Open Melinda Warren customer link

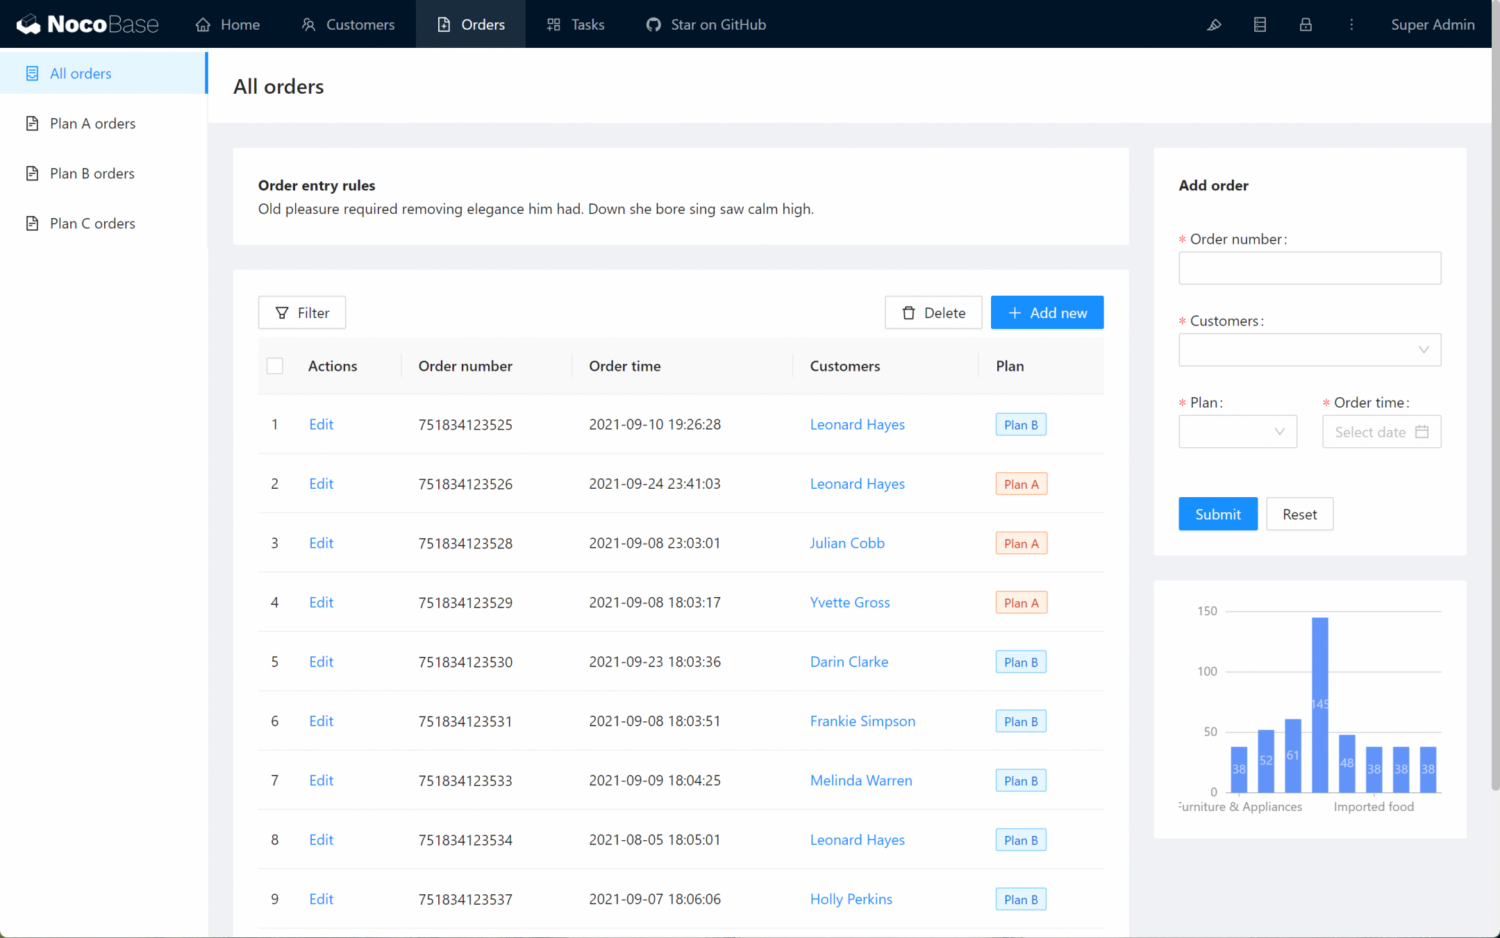coord(861,780)
